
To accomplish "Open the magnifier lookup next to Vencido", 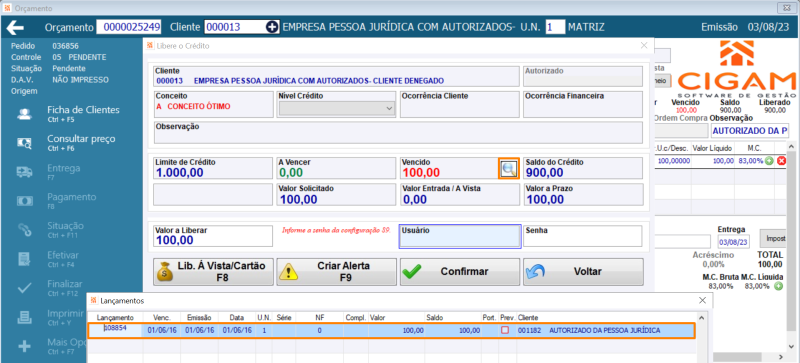I will [508, 168].
